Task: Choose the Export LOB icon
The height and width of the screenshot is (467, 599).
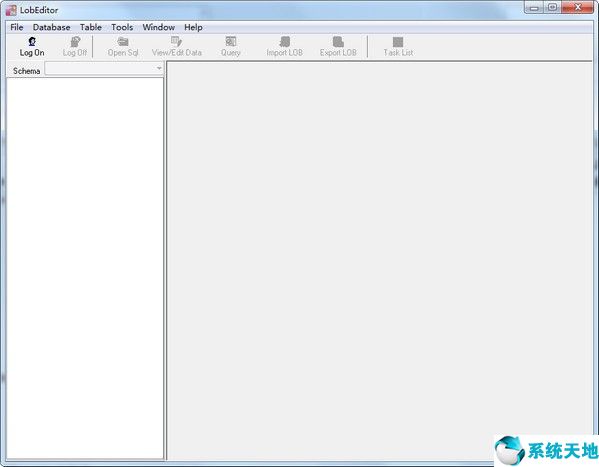Action: (x=338, y=42)
